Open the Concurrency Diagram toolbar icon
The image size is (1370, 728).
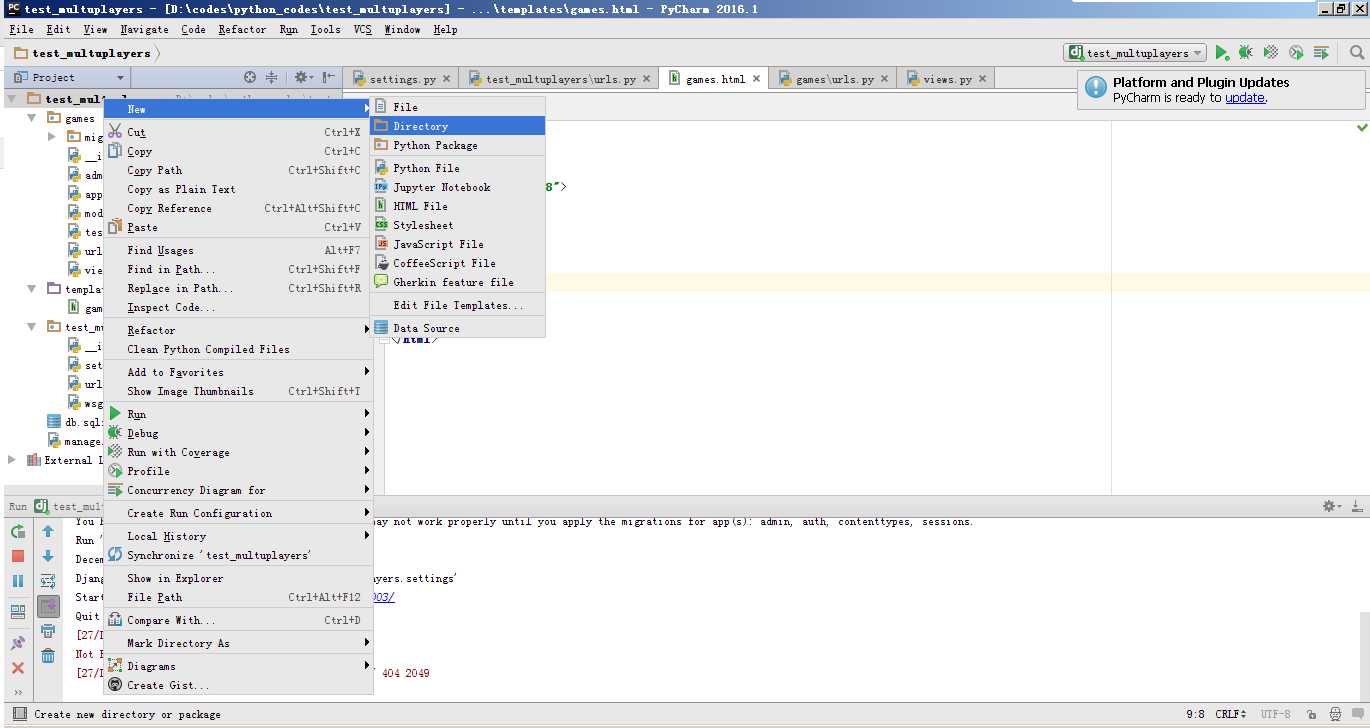(x=1321, y=53)
